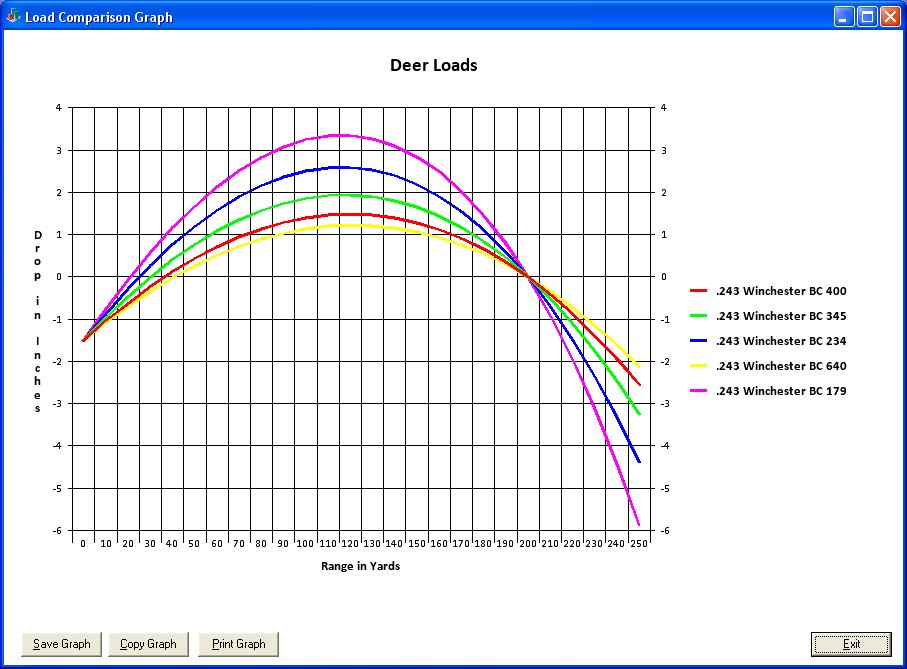Image resolution: width=907 pixels, height=669 pixels.
Task: Pick the blue legend swatch for BC 234
Action: [x=698, y=341]
